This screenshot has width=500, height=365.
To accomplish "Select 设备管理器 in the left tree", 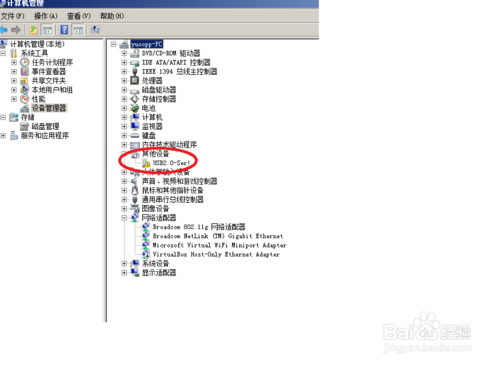I will (x=49, y=108).
